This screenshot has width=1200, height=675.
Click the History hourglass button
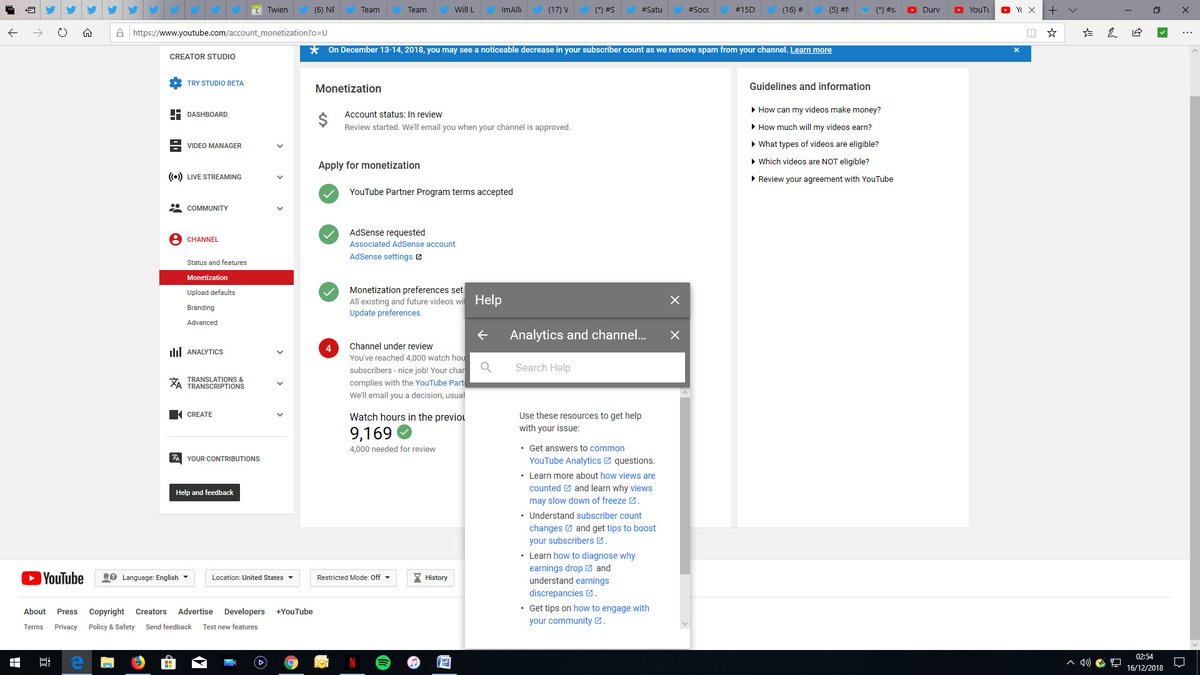pyautogui.click(x=431, y=578)
